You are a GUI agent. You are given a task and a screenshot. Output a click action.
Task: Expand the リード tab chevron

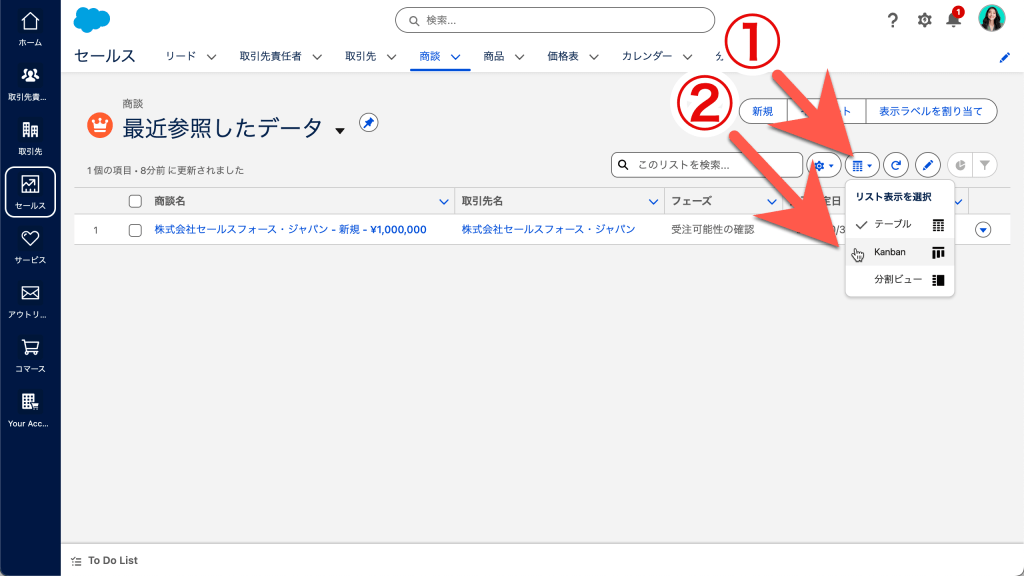tap(212, 57)
